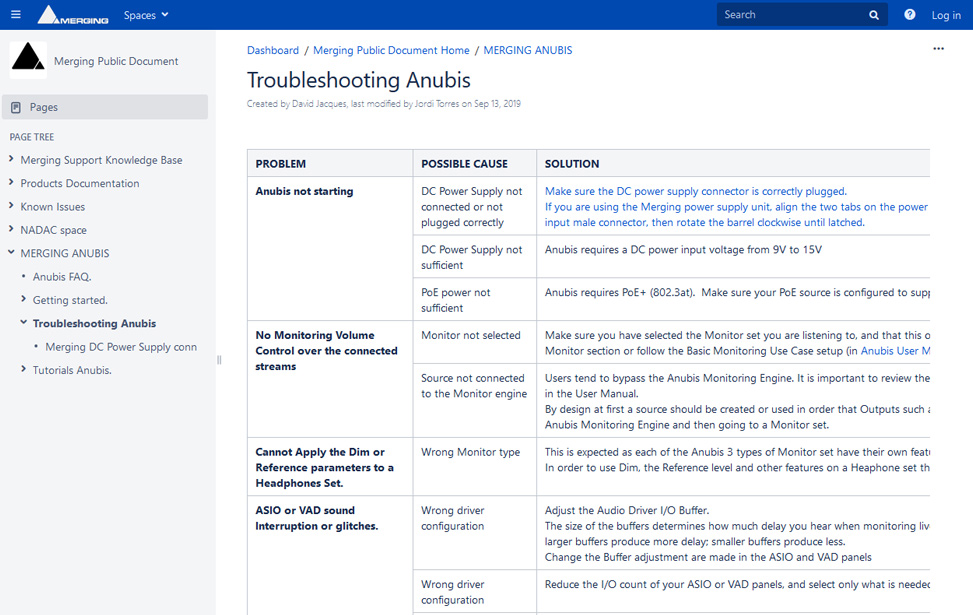Viewport: 973px width, 615px height.
Task: Click the Log in link
Action: (x=946, y=15)
